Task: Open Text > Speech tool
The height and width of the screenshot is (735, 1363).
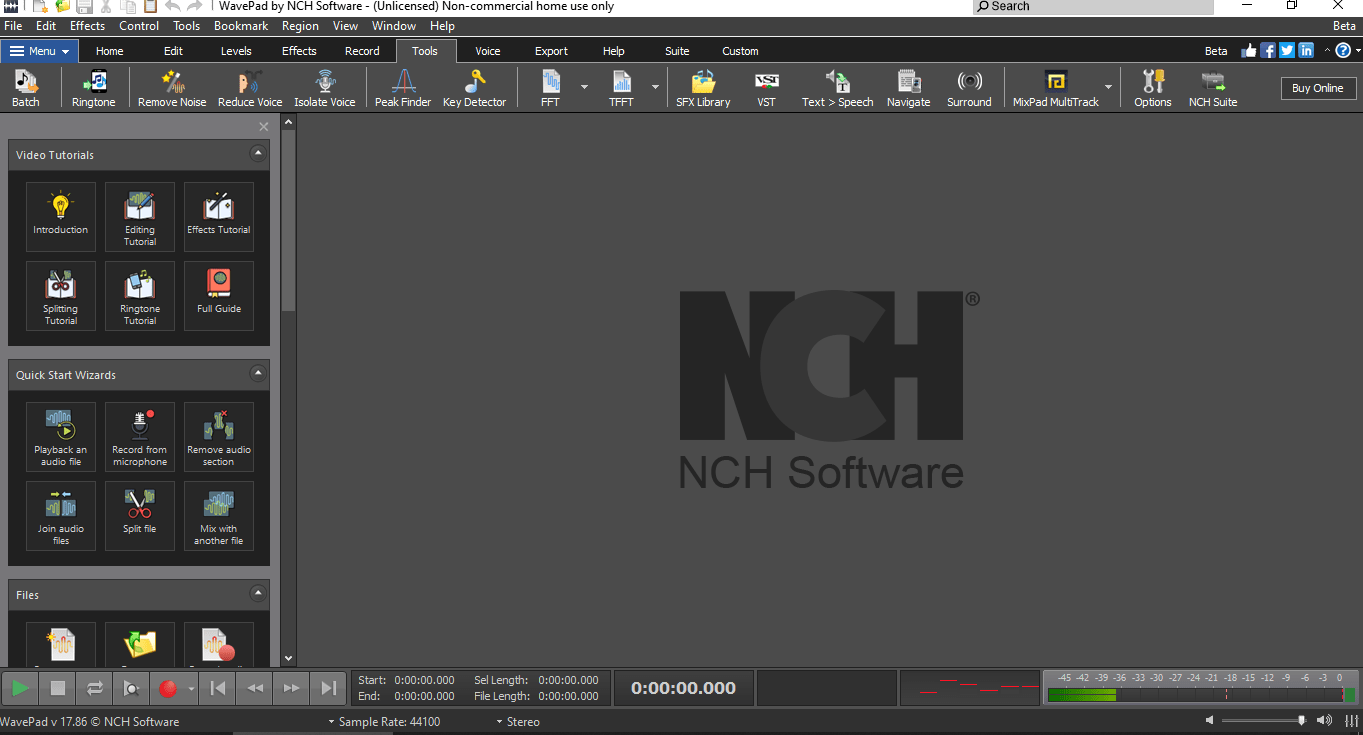Action: point(837,89)
